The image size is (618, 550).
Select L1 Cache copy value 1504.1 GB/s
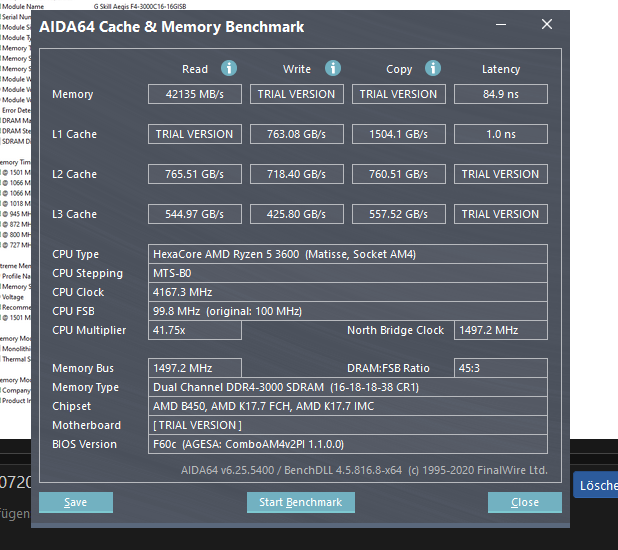(399, 134)
